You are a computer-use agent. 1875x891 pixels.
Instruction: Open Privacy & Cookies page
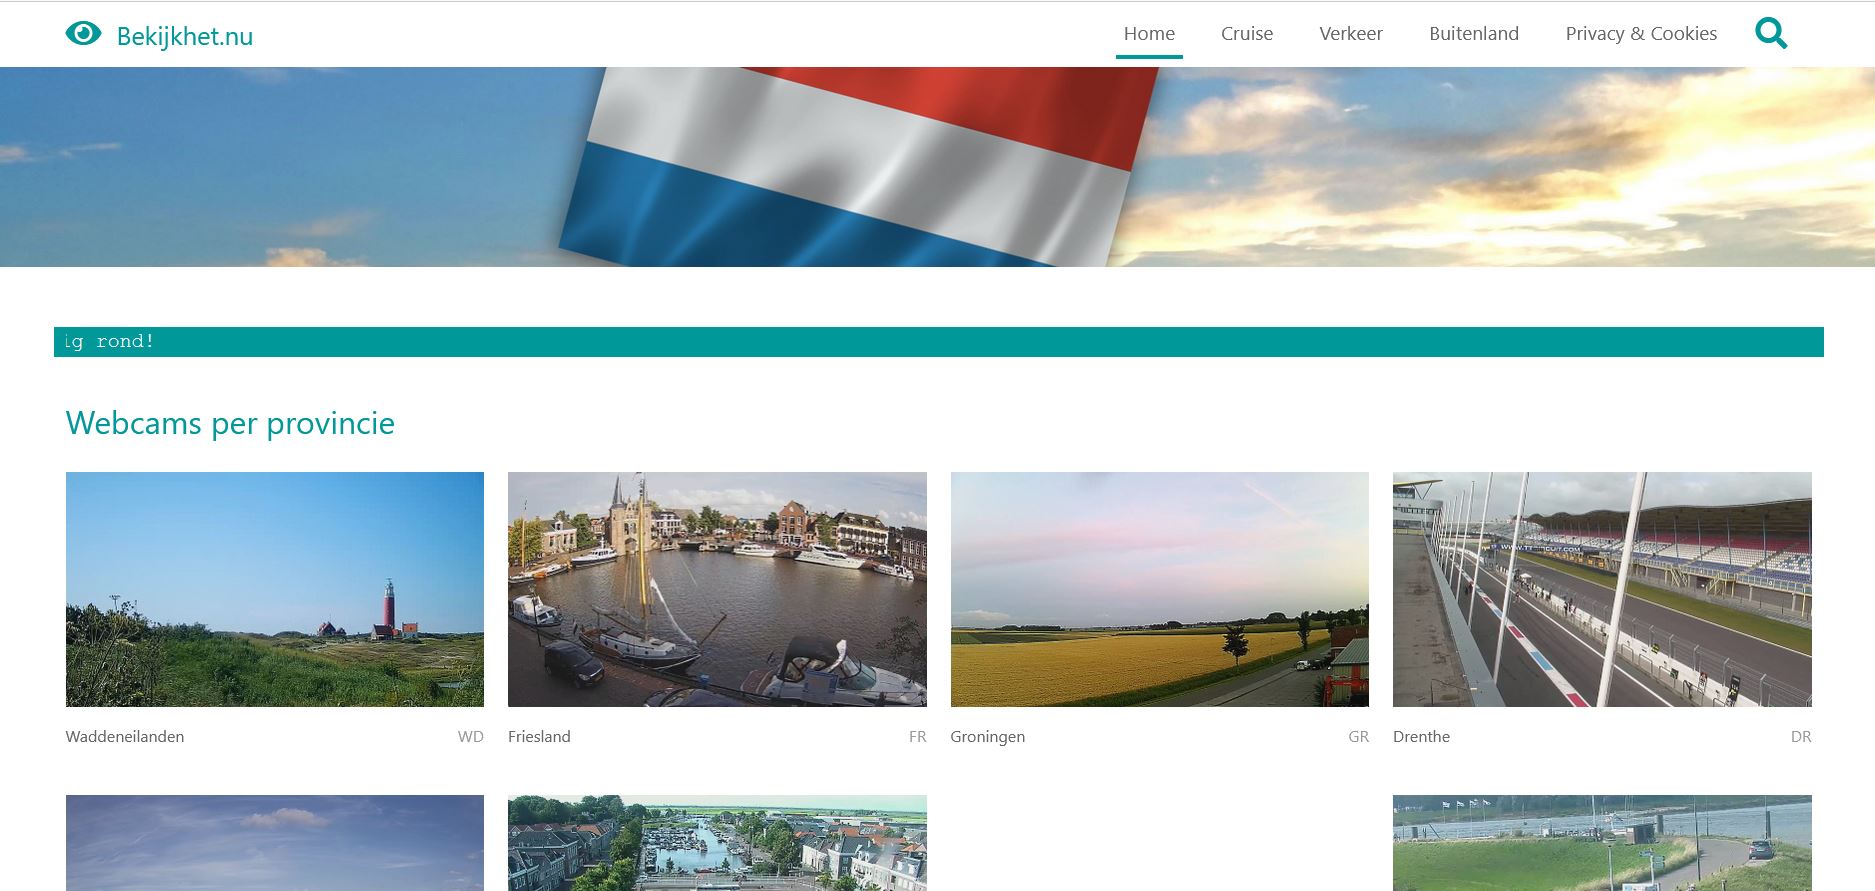tap(1641, 33)
